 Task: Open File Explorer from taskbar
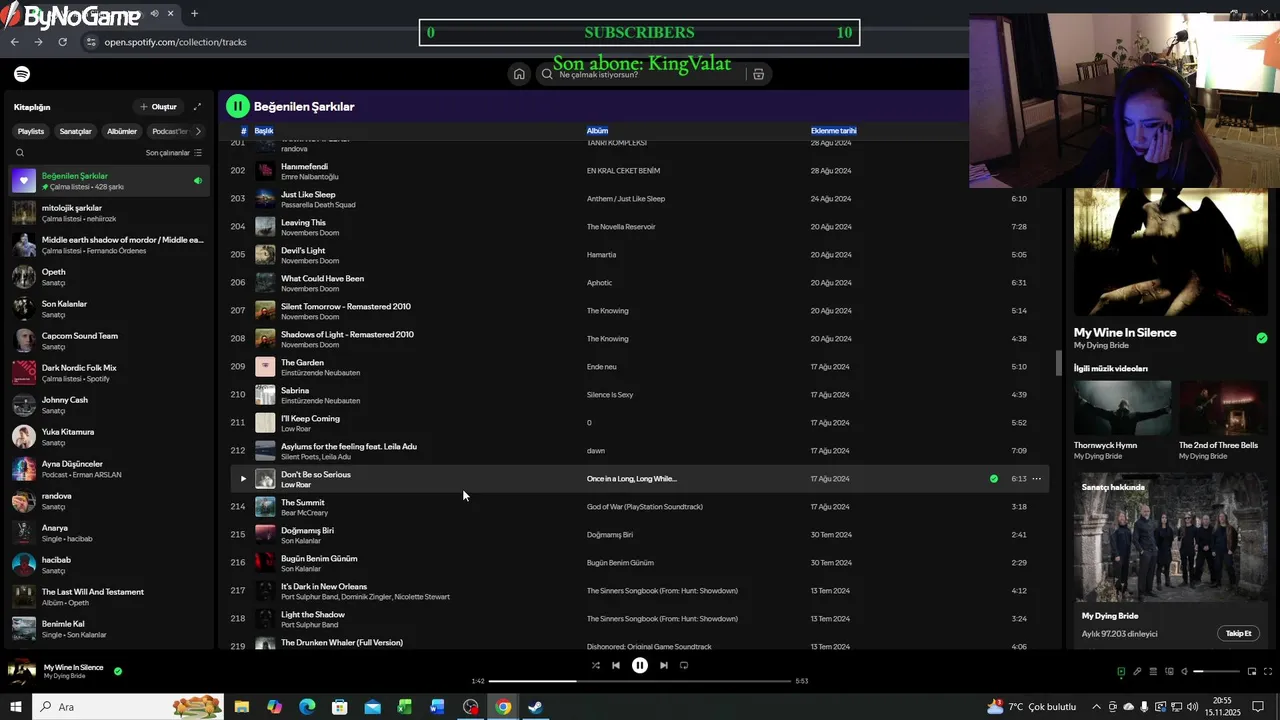[x=242, y=707]
